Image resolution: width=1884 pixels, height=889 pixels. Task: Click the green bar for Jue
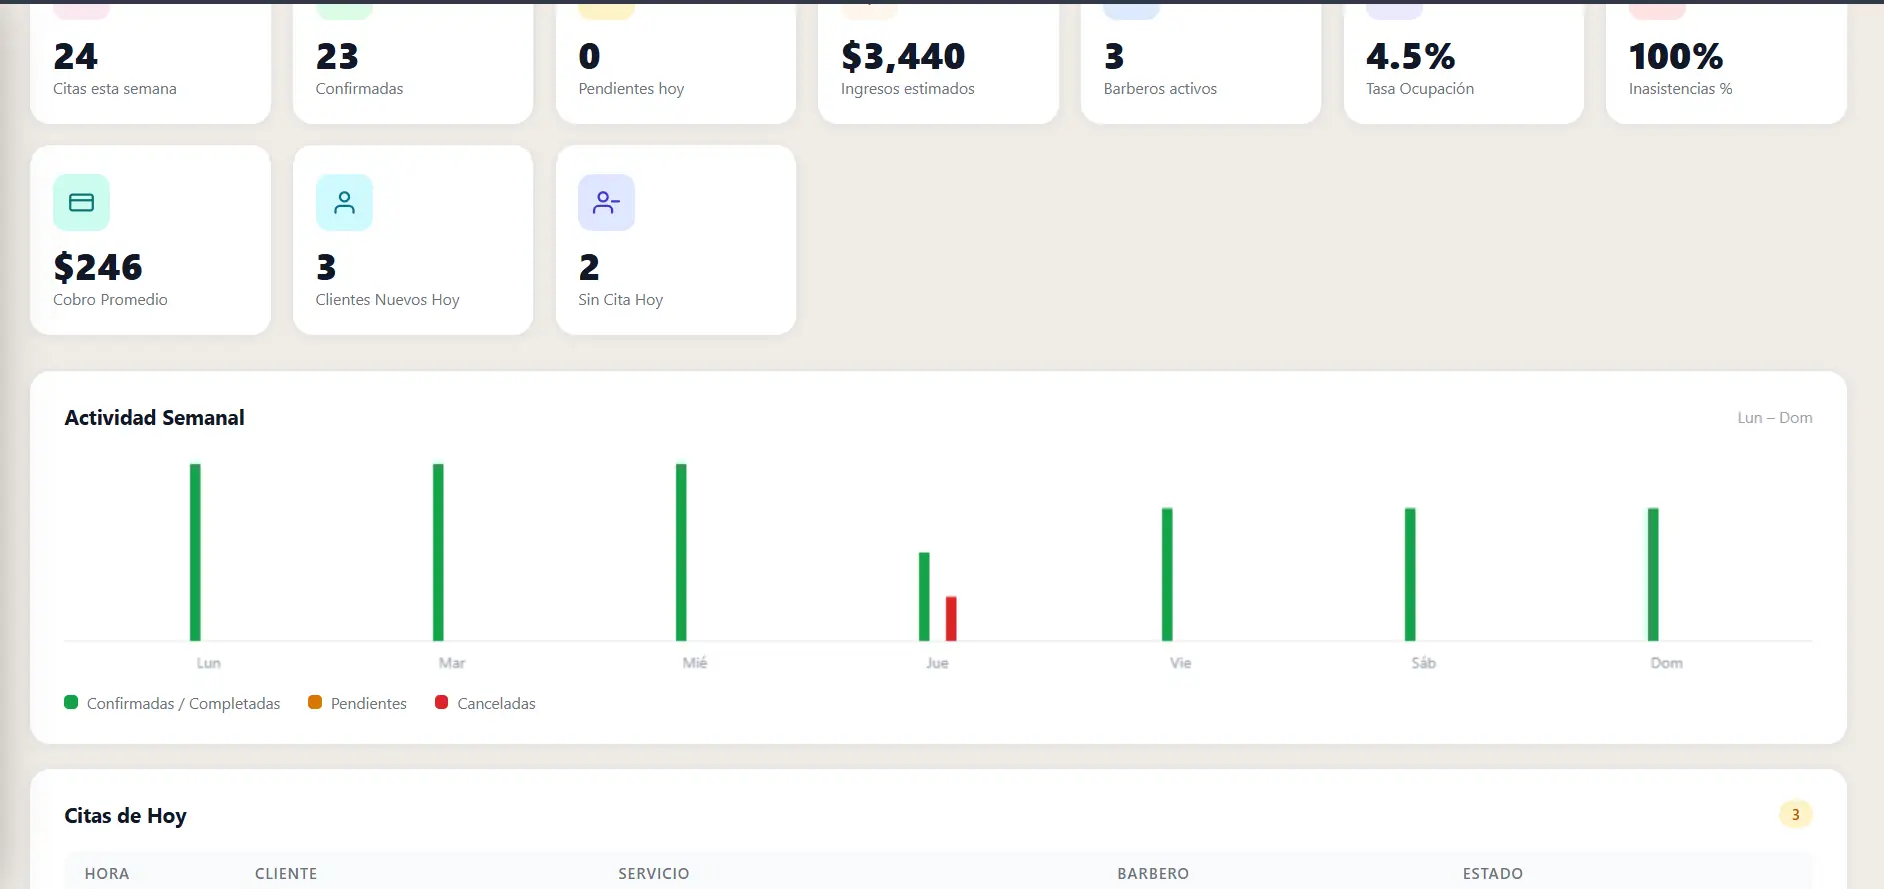pyautogui.click(x=924, y=596)
